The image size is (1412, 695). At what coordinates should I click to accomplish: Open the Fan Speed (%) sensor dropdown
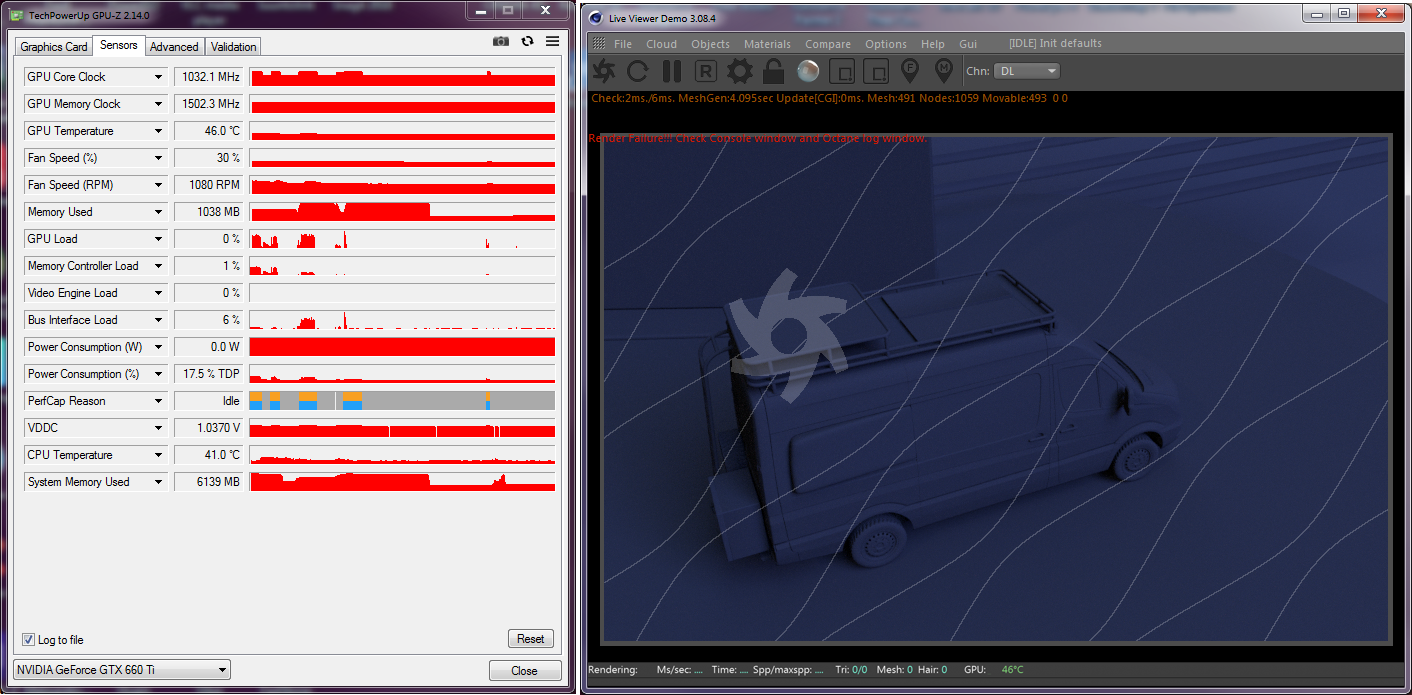158,158
